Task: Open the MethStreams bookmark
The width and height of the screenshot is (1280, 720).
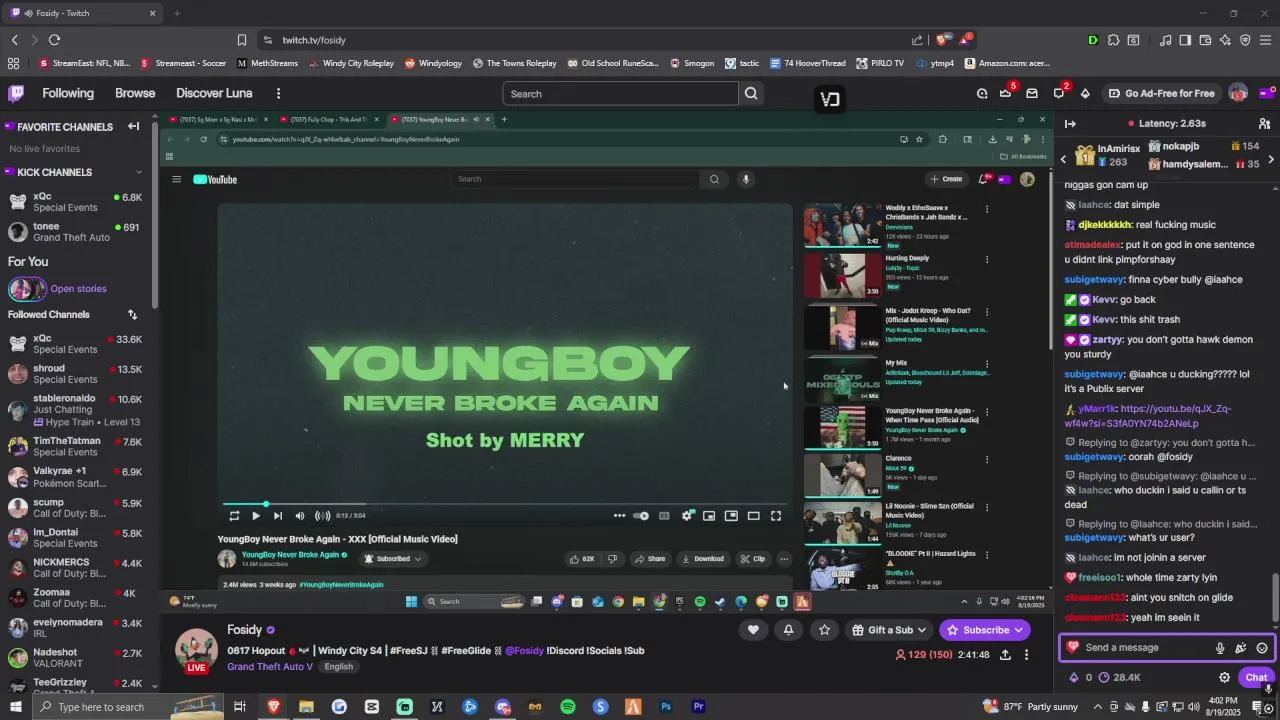Action: (x=267, y=63)
